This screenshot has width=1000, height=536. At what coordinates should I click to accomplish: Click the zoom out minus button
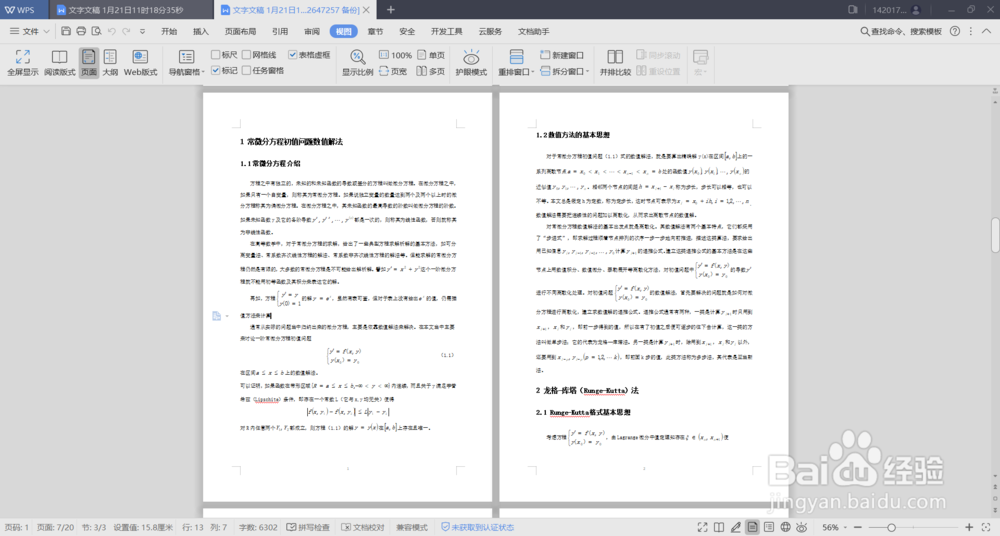858,527
